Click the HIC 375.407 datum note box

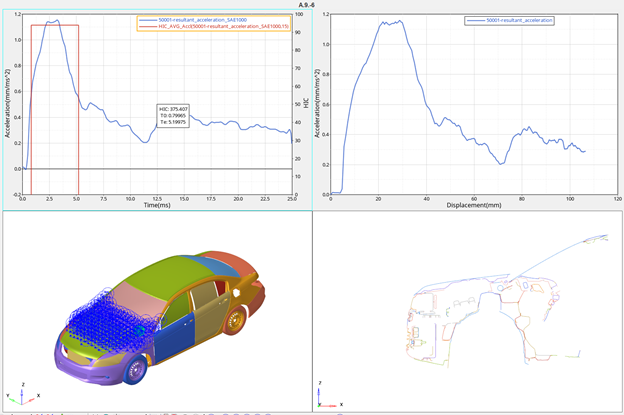point(174,115)
